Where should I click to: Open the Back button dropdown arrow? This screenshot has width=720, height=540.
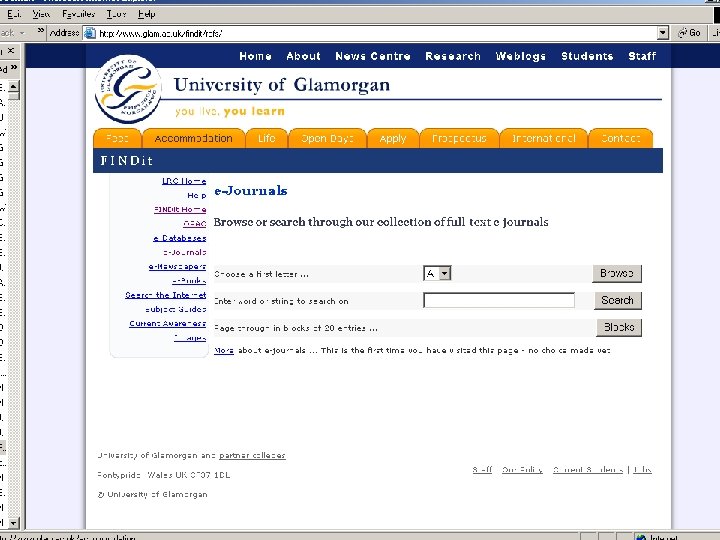(22, 33)
